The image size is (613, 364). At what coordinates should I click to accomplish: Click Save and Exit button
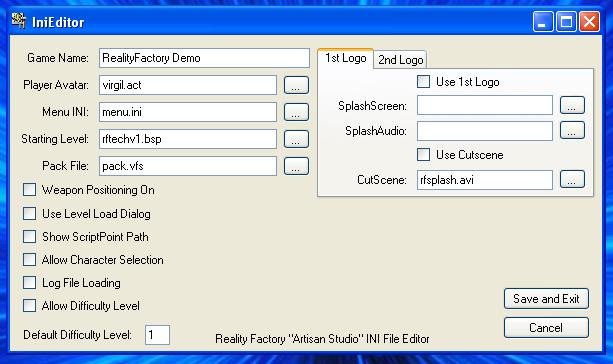[546, 299]
